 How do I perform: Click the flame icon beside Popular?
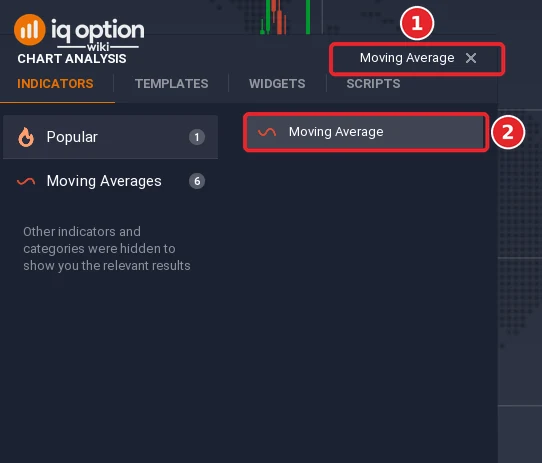[x=26, y=137]
